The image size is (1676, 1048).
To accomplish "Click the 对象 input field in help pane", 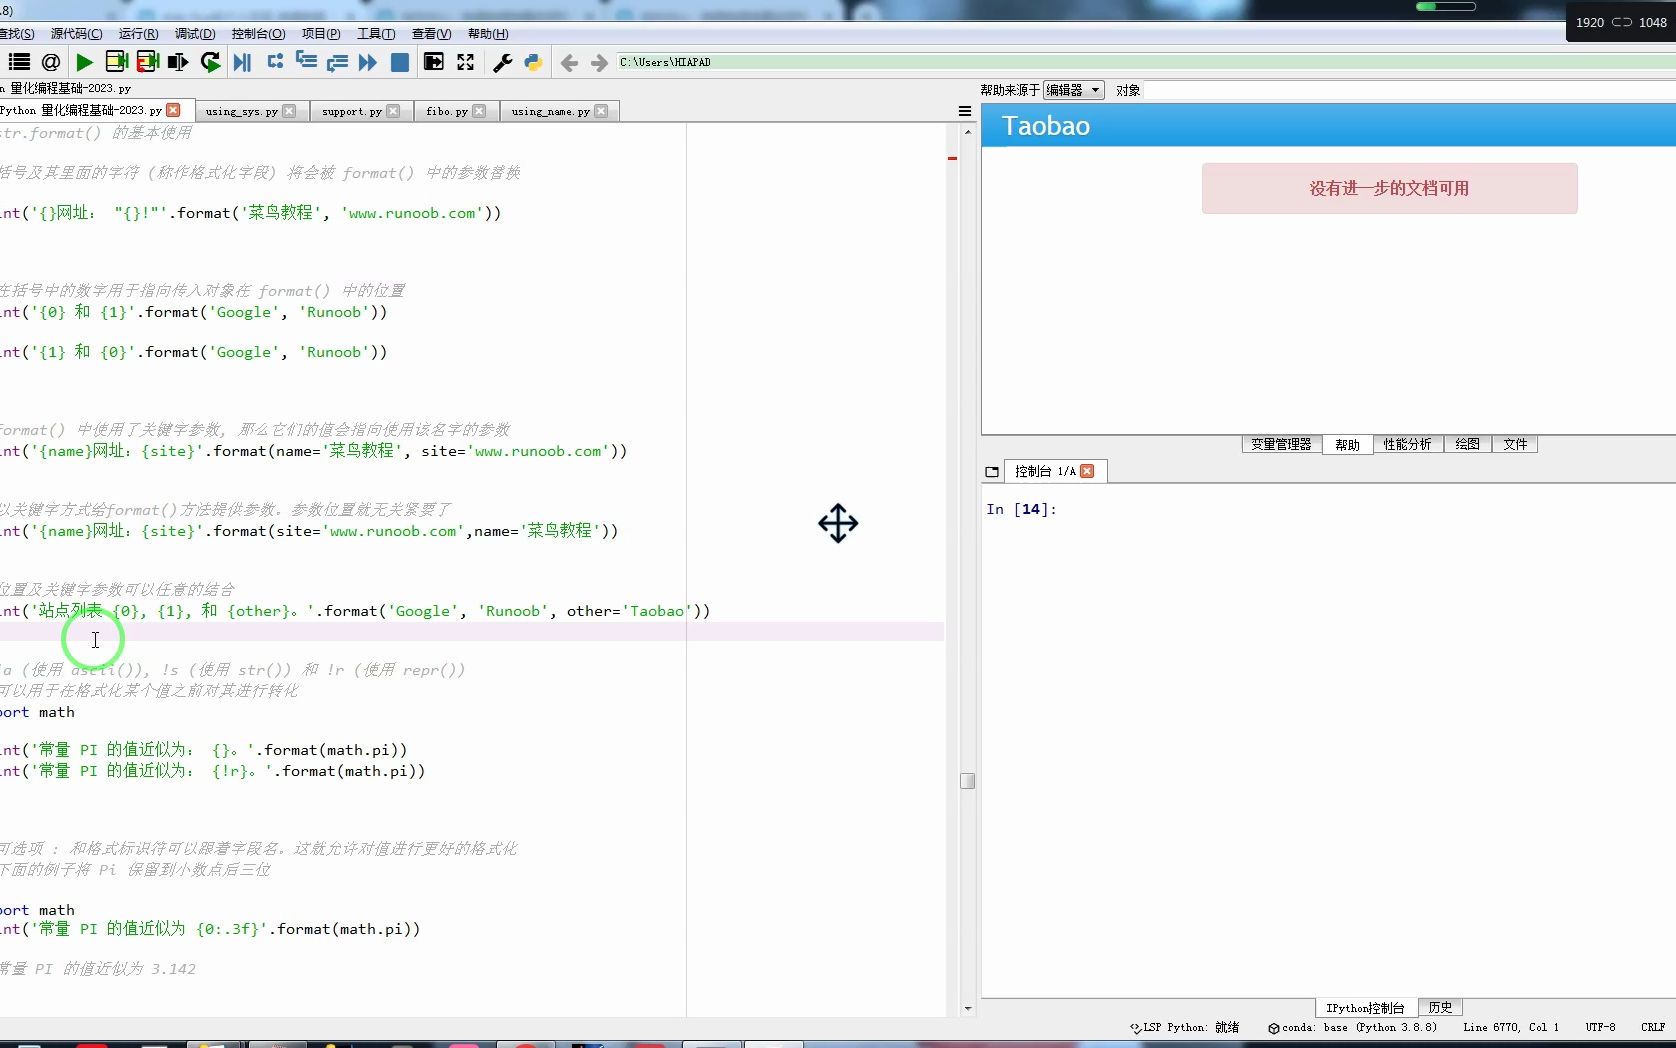I will point(1409,90).
